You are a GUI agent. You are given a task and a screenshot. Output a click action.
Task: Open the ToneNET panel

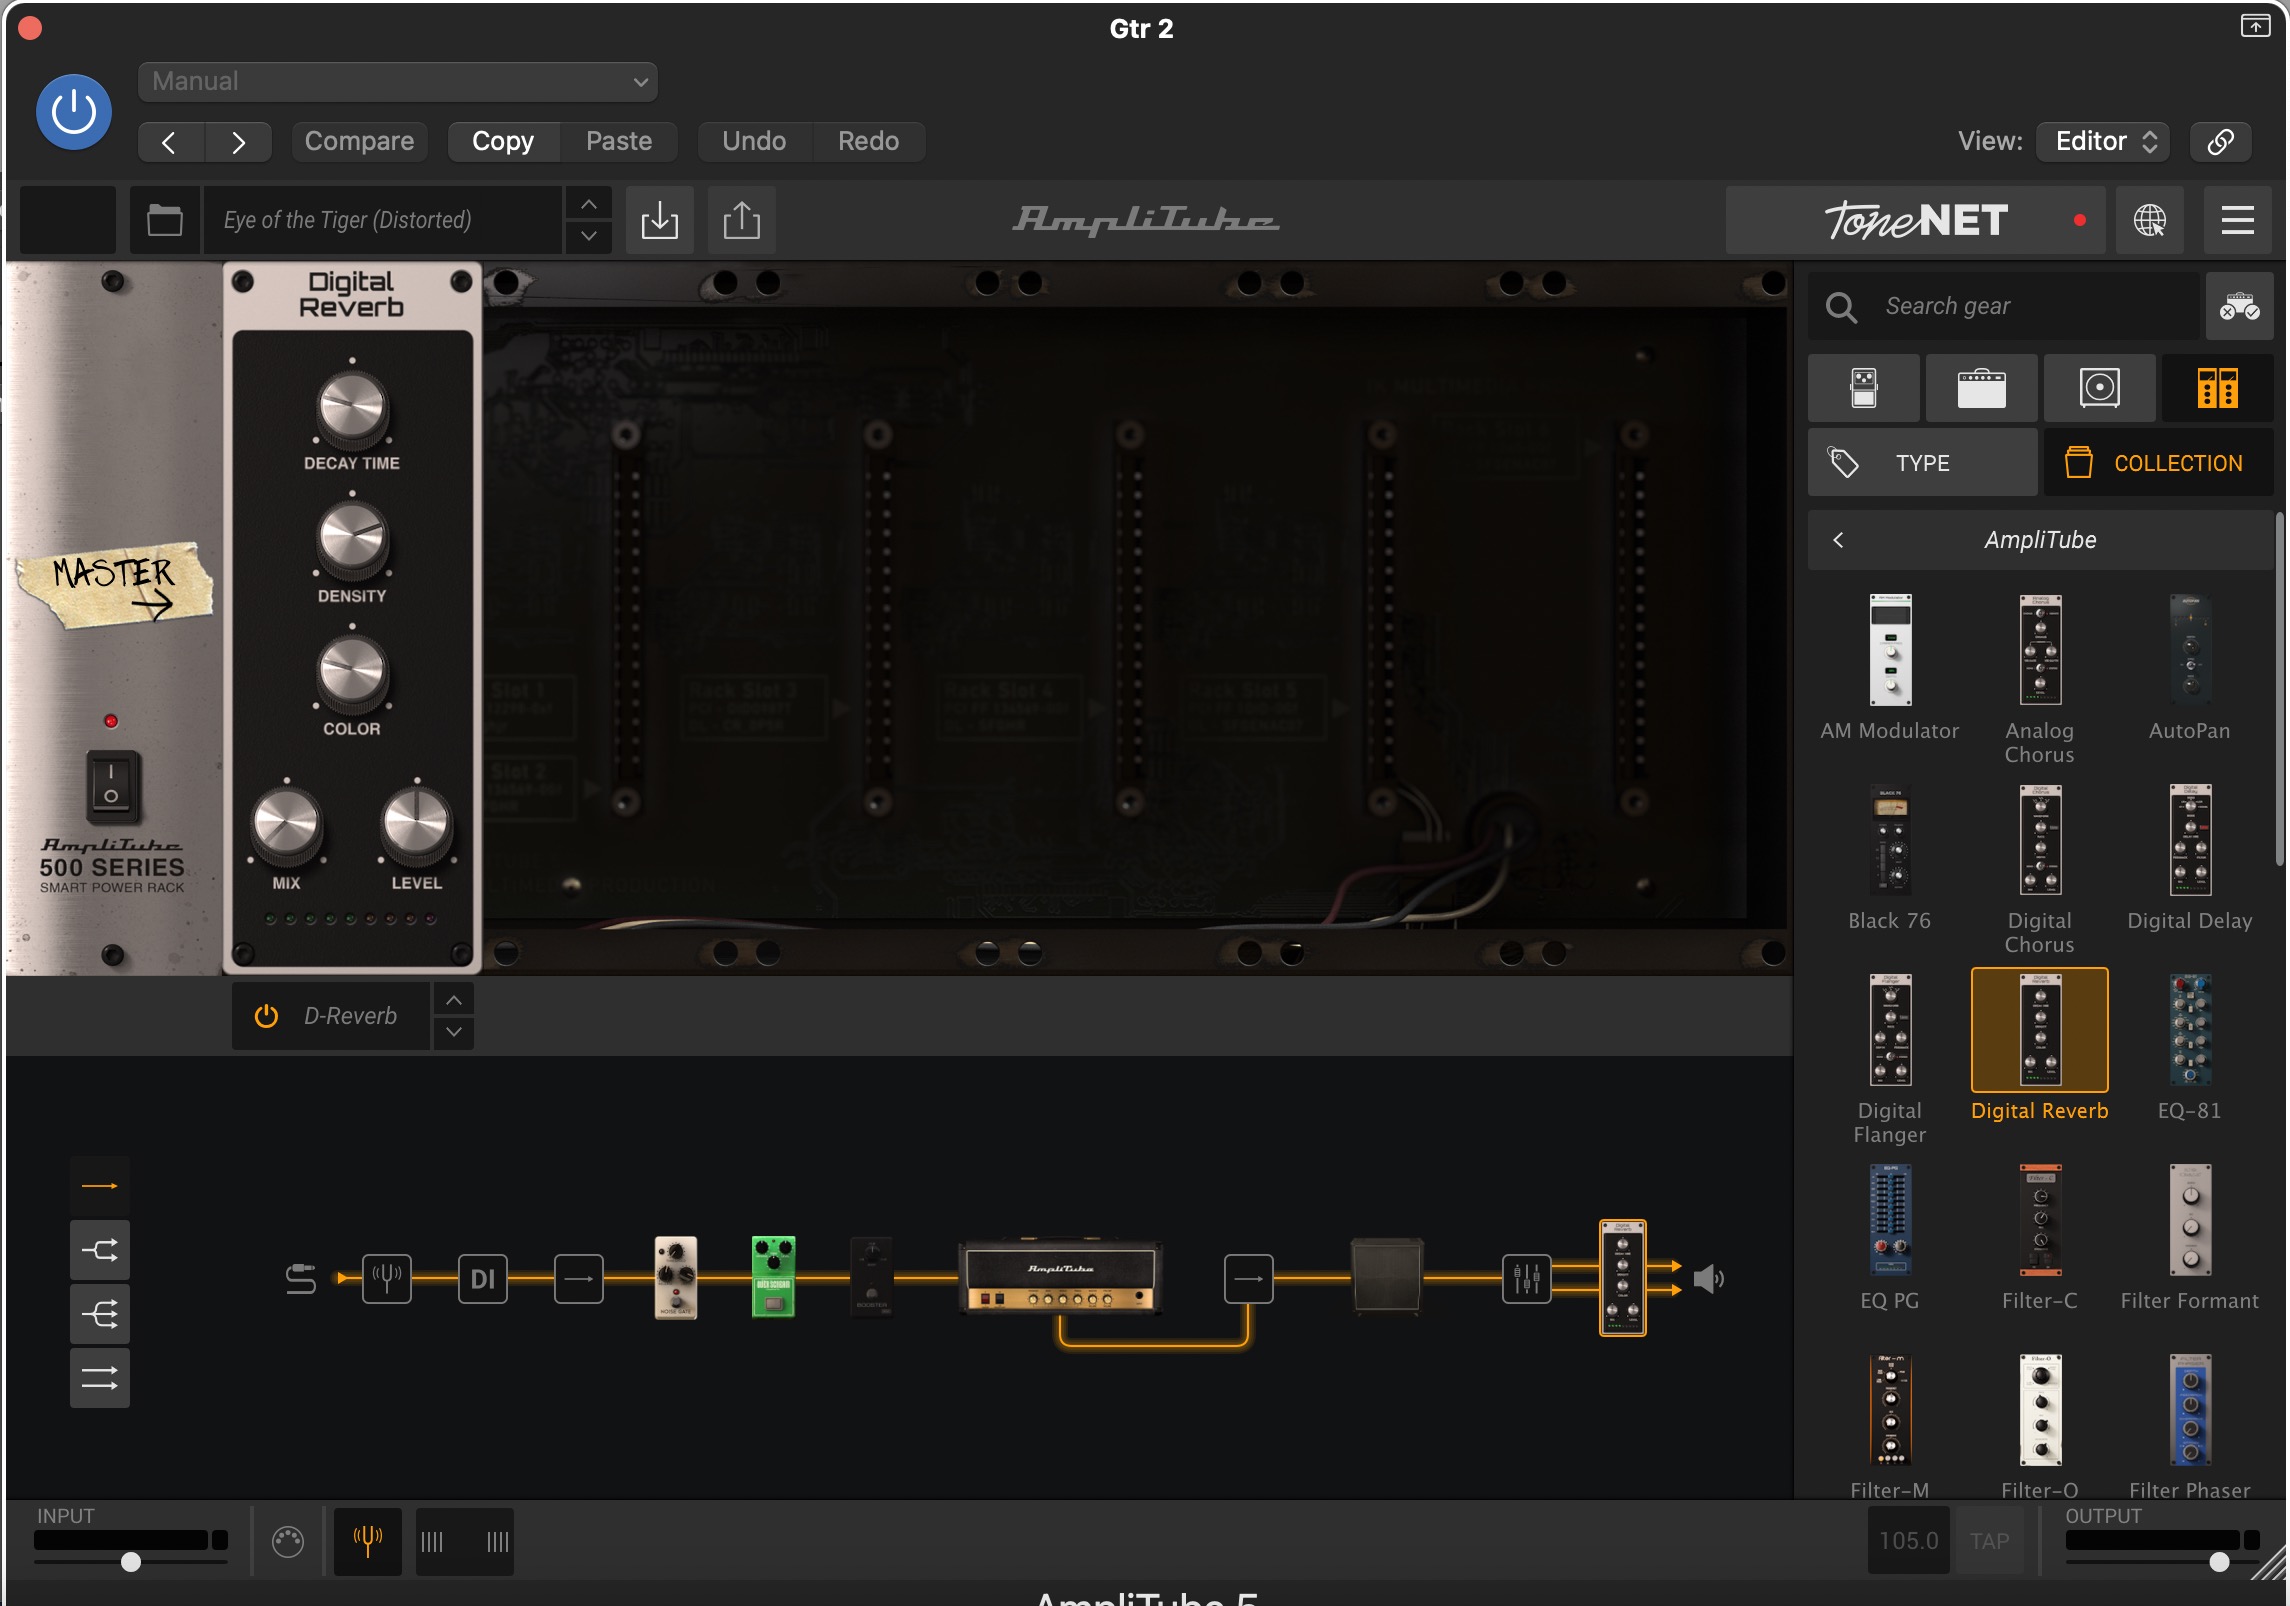[1915, 220]
